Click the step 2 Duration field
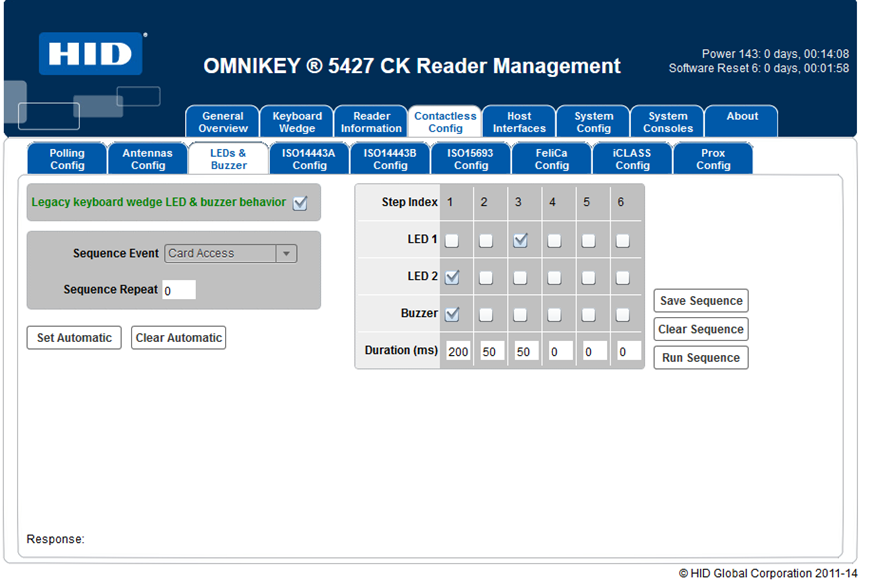The height and width of the screenshot is (584, 875). coord(492,351)
